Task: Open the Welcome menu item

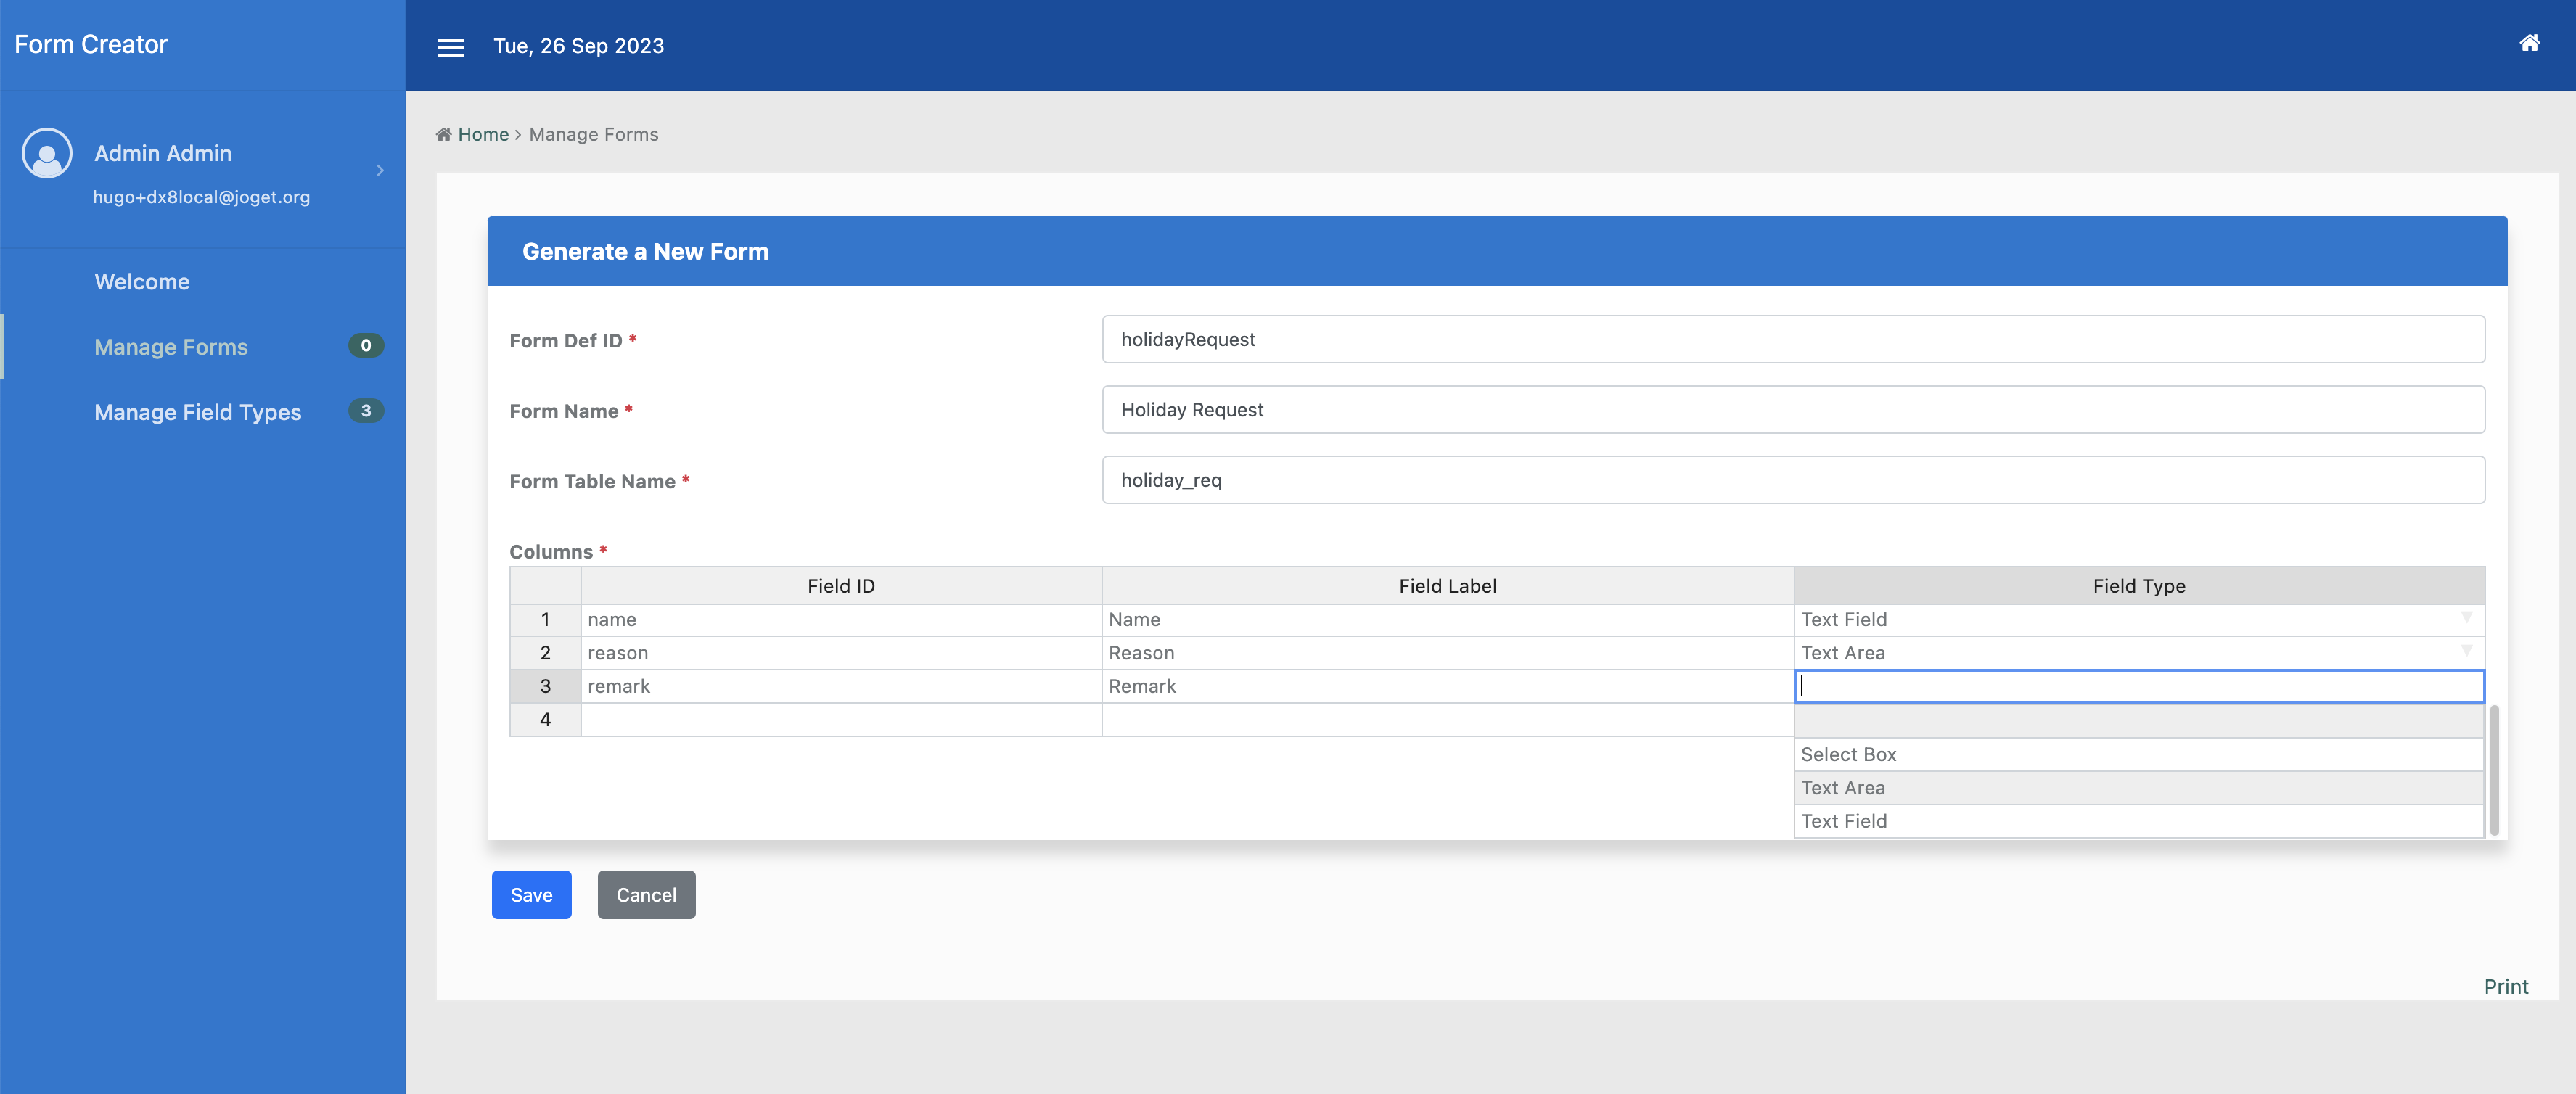Action: coord(142,282)
